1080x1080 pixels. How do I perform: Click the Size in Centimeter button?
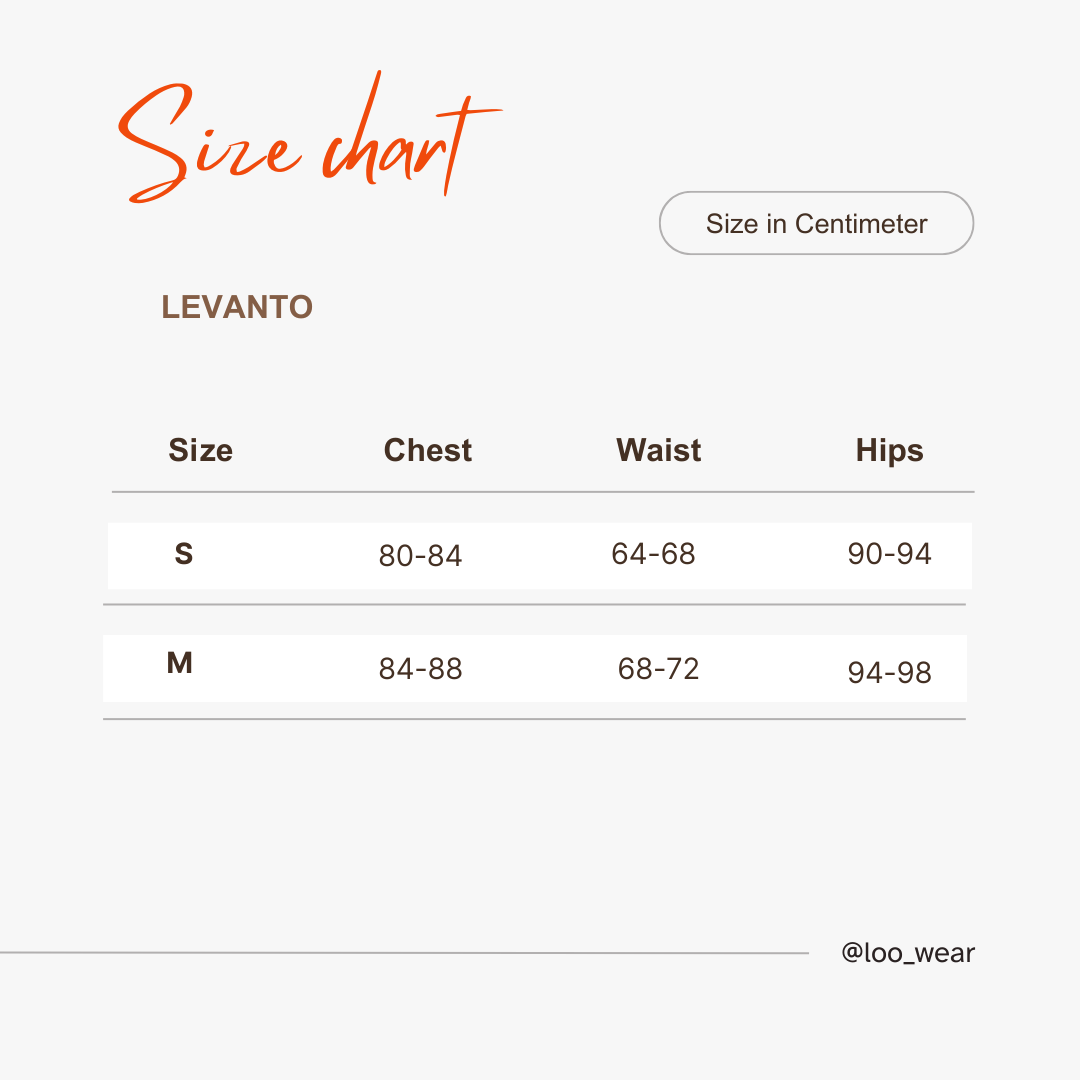[x=816, y=223]
